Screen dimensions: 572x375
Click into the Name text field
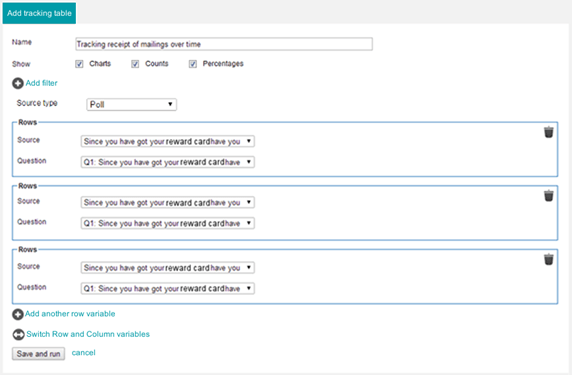click(224, 44)
